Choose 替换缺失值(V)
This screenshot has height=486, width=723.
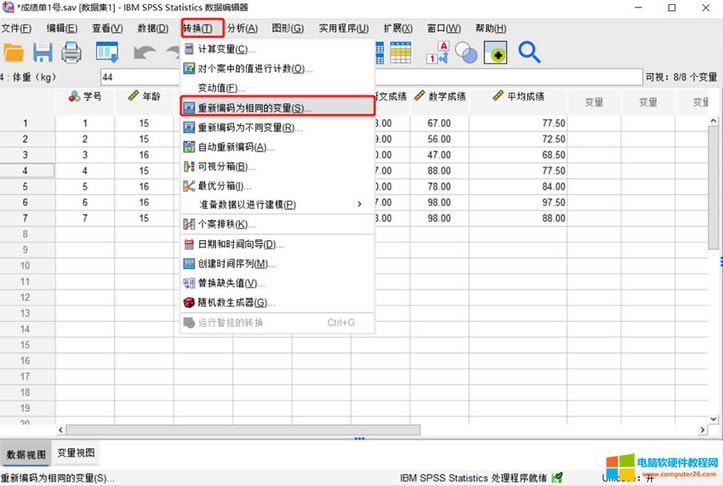tap(277, 283)
